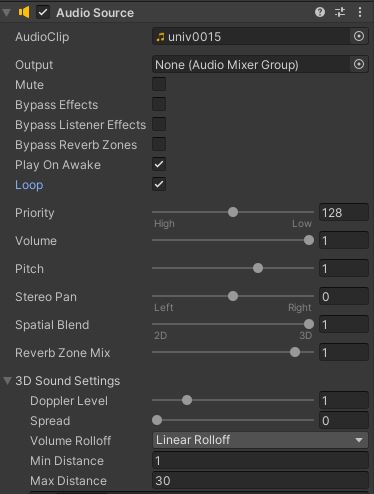The width and height of the screenshot is (374, 494).
Task: Turn off the Loop checkbox
Action: [159, 184]
